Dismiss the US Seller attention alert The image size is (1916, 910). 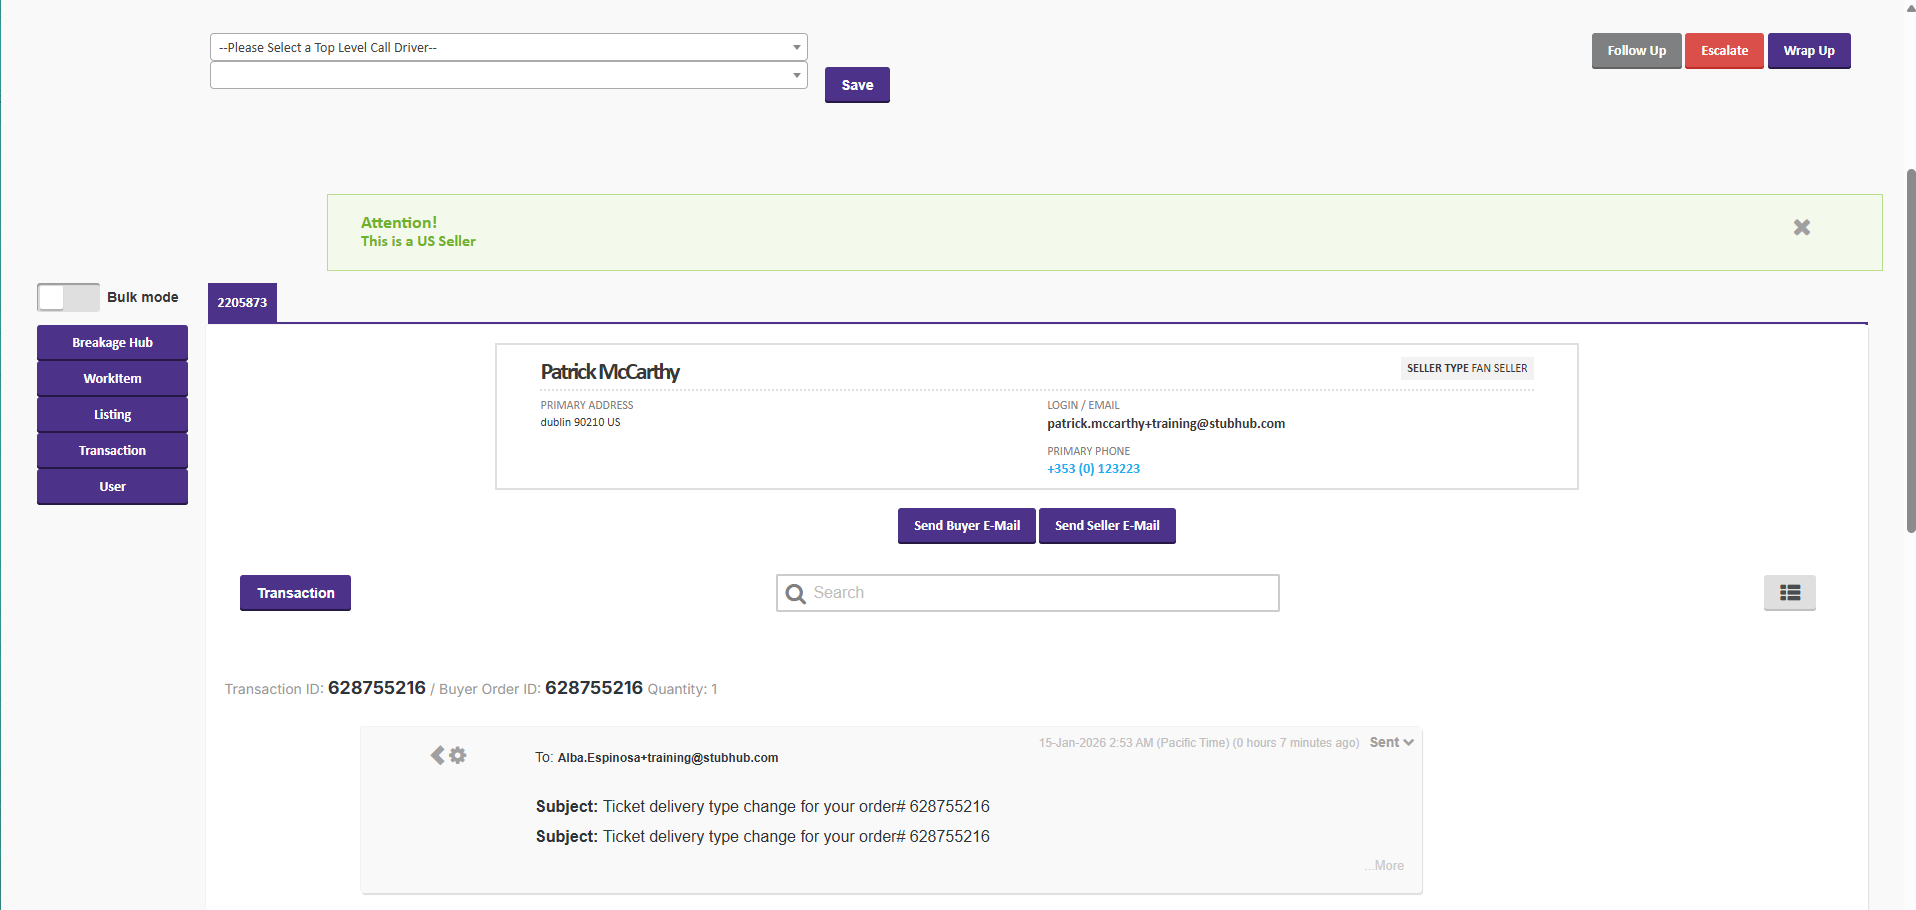[x=1801, y=228]
